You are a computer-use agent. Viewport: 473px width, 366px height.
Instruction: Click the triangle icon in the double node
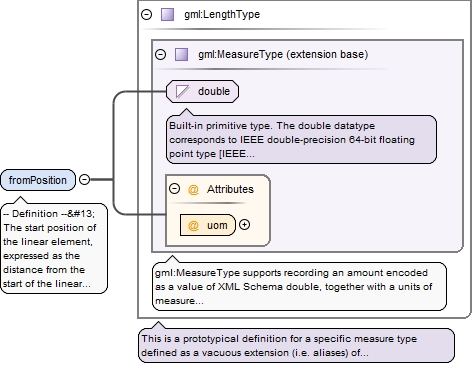[182, 91]
